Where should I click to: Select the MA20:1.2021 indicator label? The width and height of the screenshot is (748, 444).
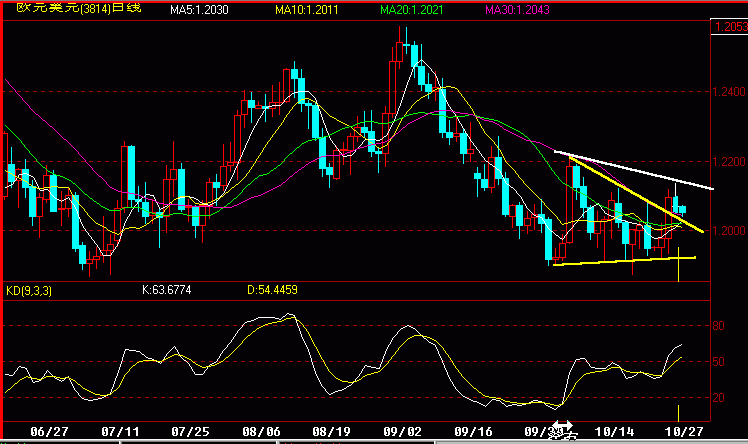pyautogui.click(x=412, y=10)
